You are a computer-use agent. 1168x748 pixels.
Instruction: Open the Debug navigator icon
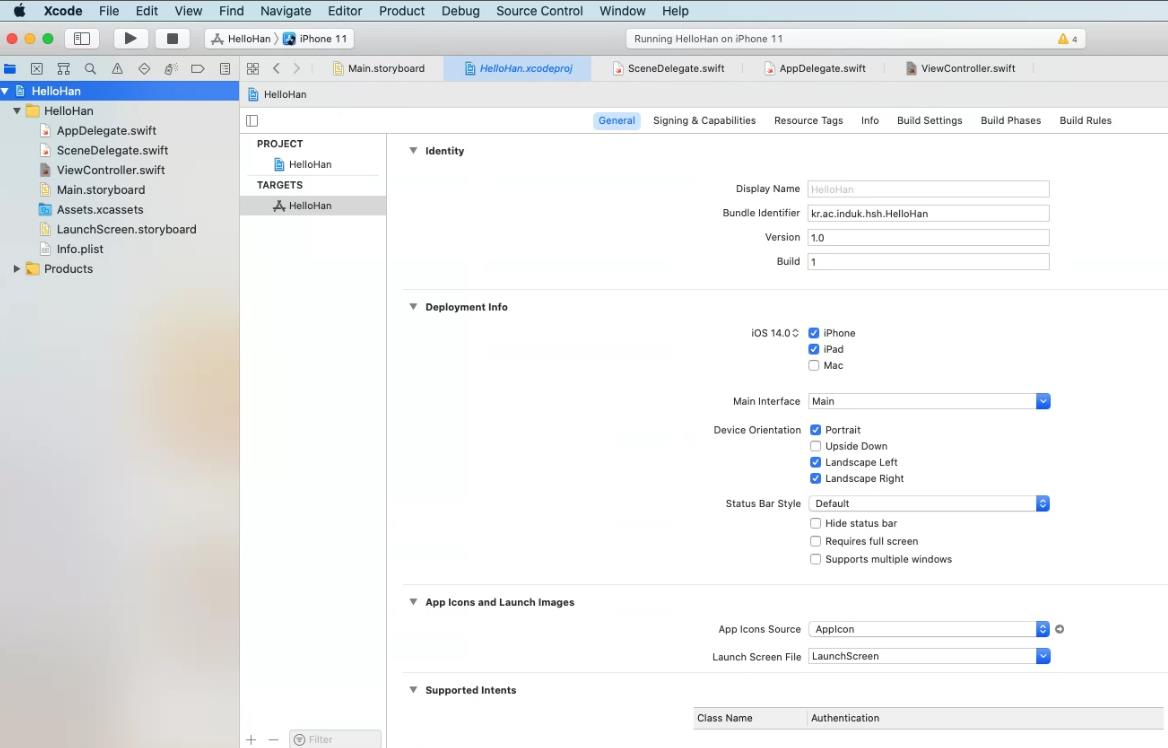171,69
